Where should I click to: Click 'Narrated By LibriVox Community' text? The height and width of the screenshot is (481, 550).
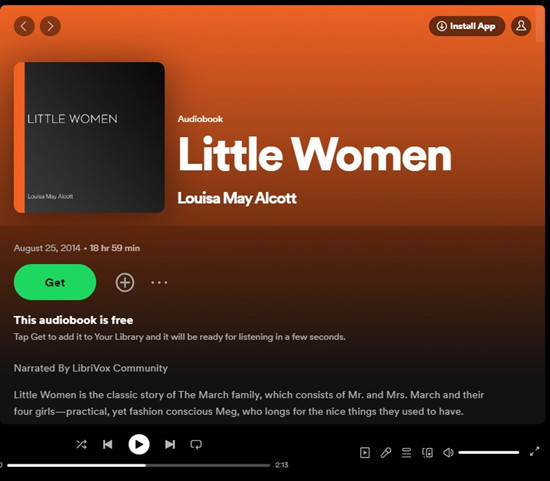(x=90, y=368)
